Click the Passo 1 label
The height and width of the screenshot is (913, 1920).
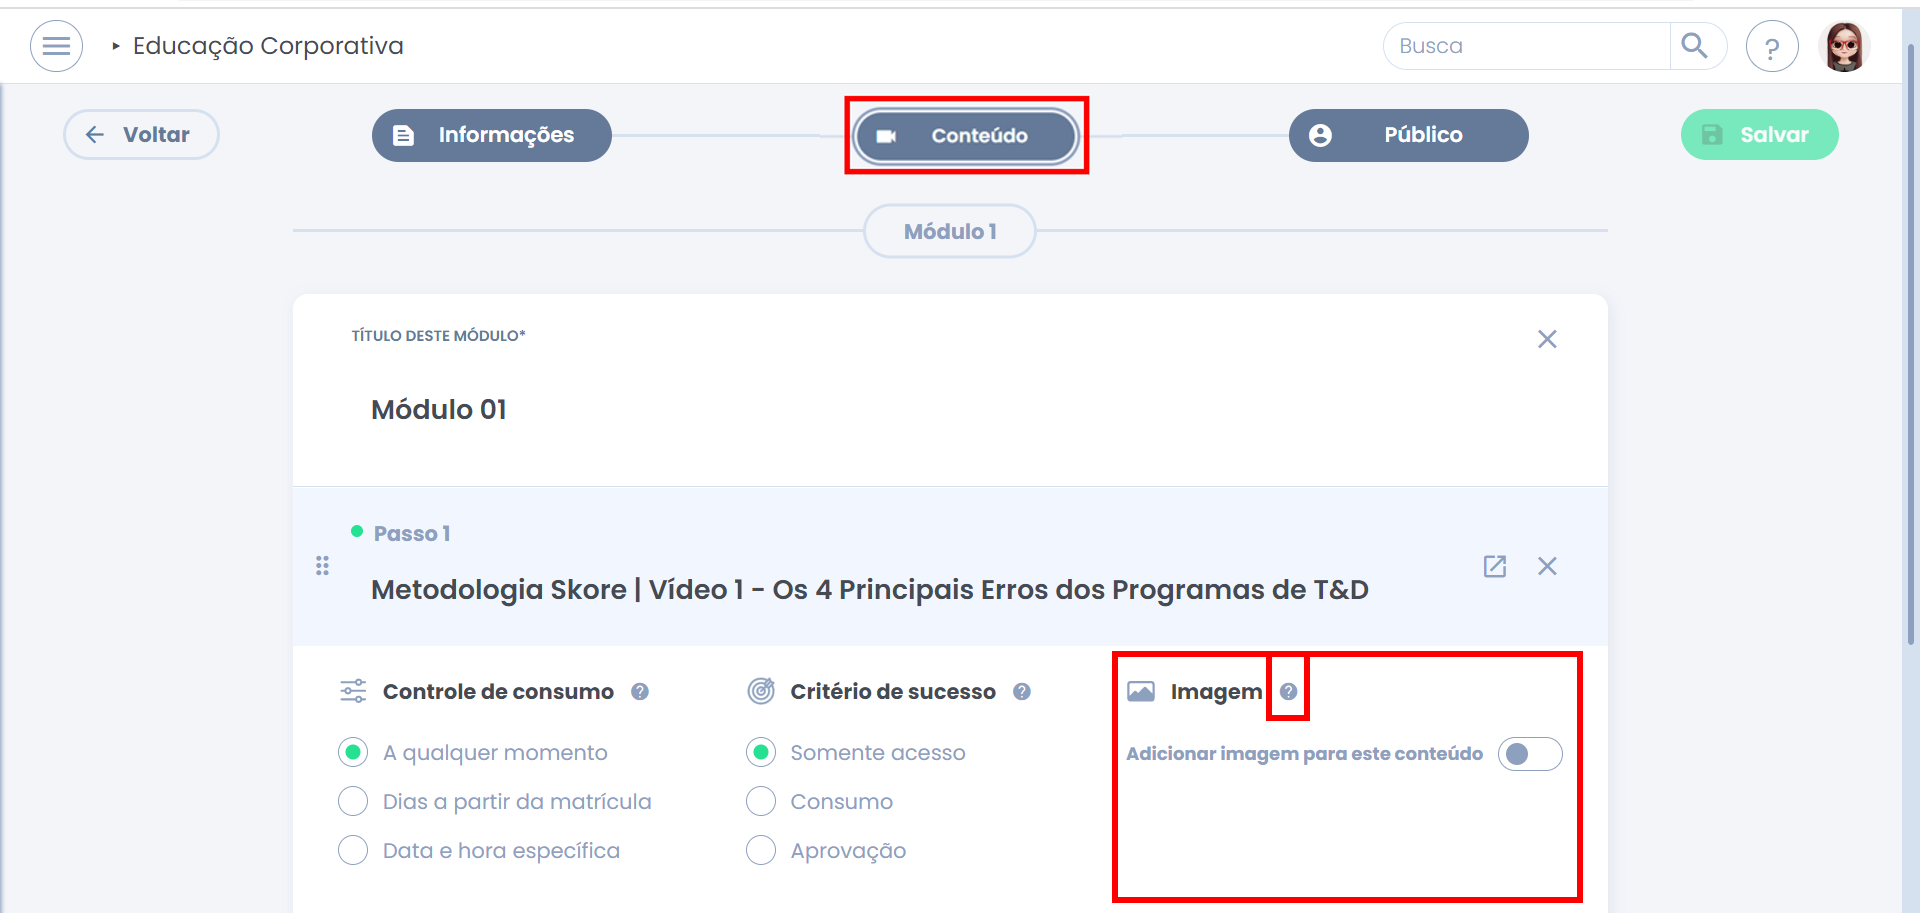412,533
